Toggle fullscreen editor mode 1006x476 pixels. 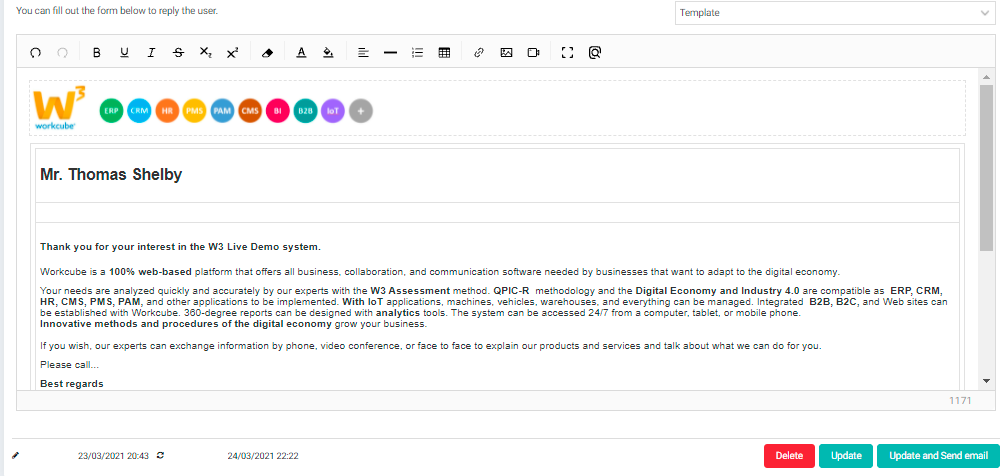(567, 53)
